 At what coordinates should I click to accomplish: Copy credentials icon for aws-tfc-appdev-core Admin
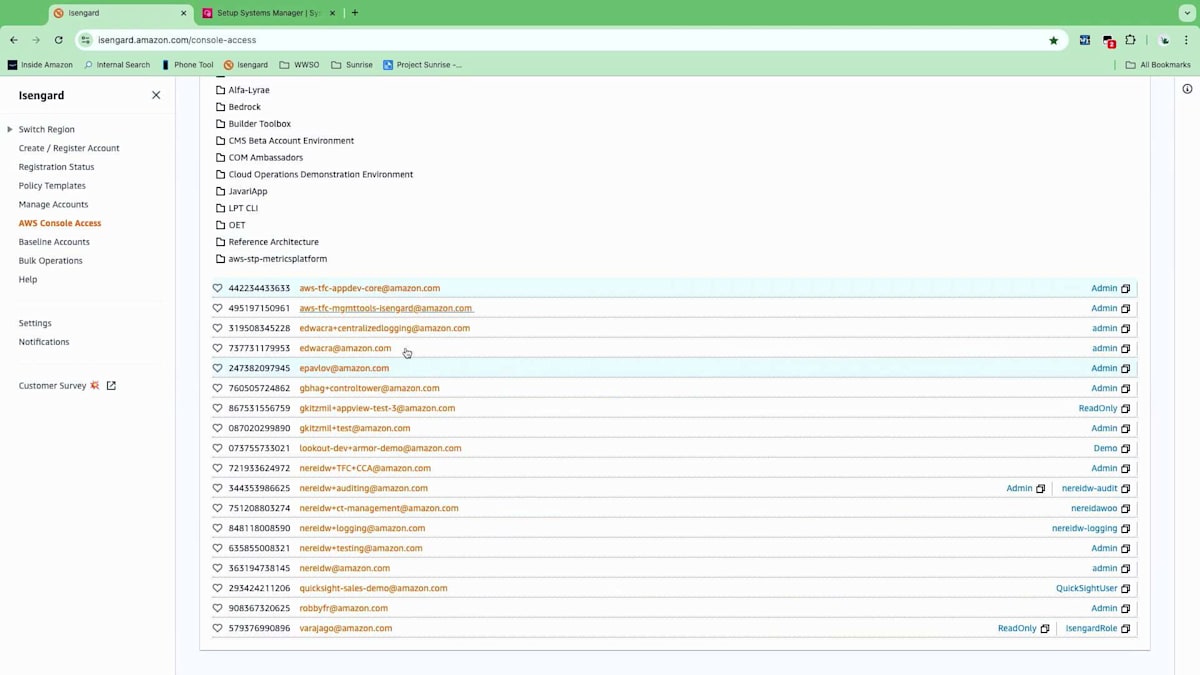(x=1125, y=289)
